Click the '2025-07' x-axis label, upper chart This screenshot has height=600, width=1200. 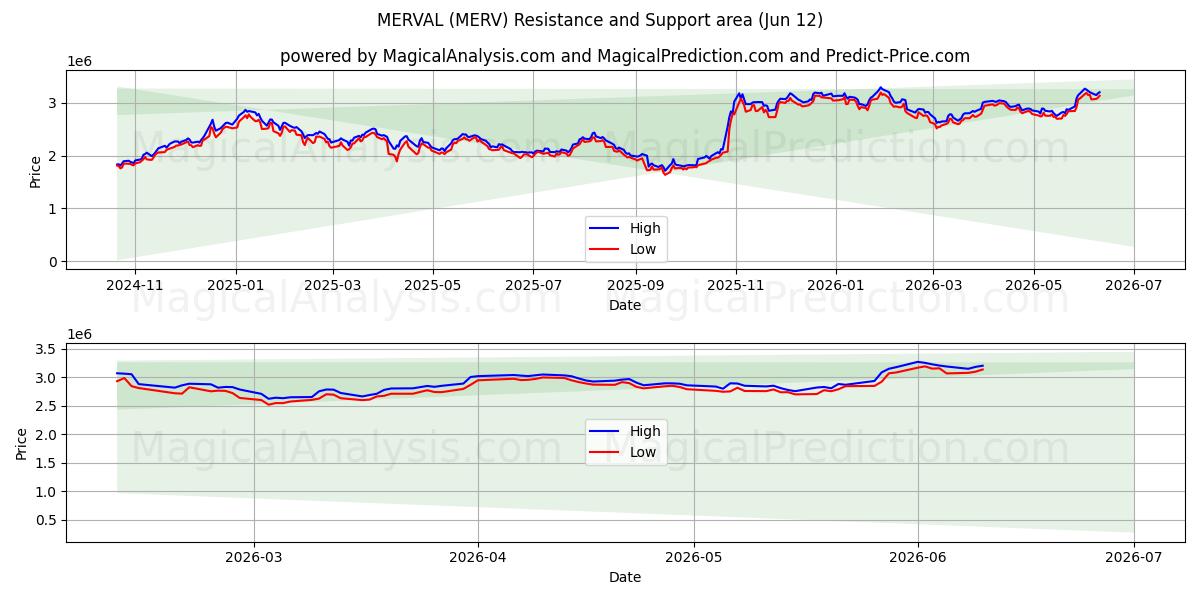point(533,285)
